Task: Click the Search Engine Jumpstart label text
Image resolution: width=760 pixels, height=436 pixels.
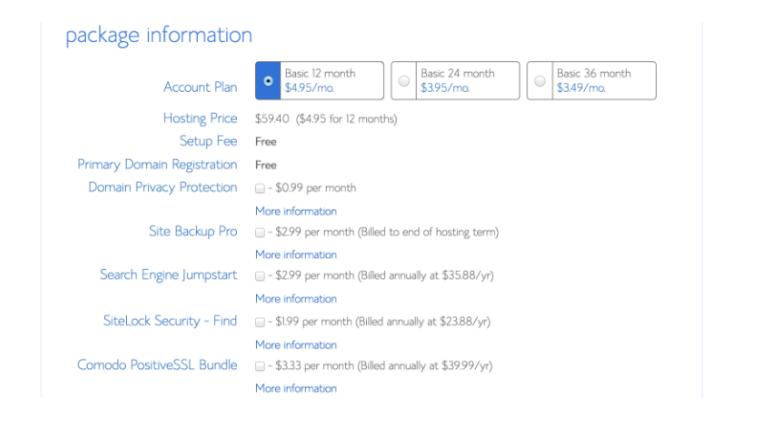Action: point(169,275)
